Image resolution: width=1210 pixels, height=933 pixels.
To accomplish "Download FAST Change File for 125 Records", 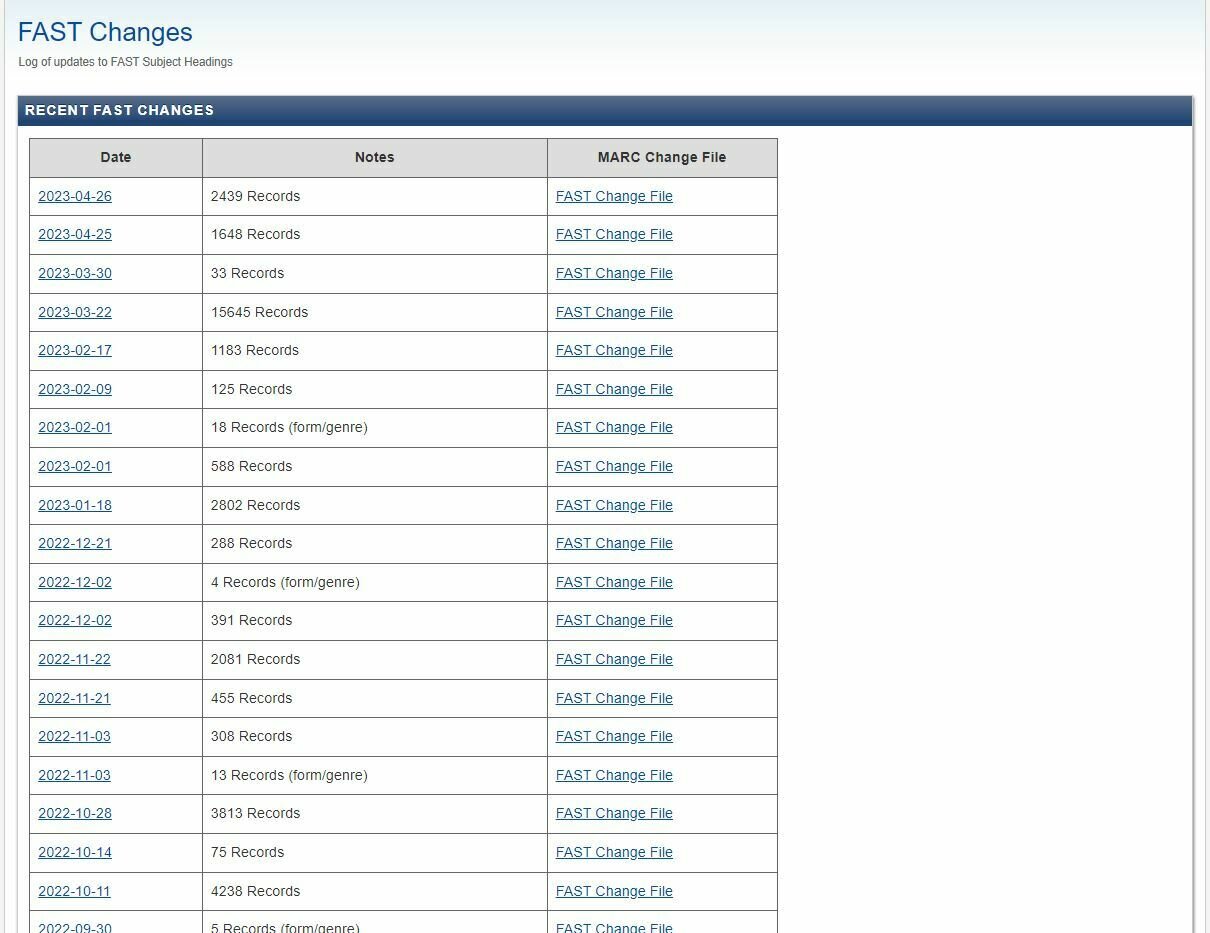I will click(614, 389).
